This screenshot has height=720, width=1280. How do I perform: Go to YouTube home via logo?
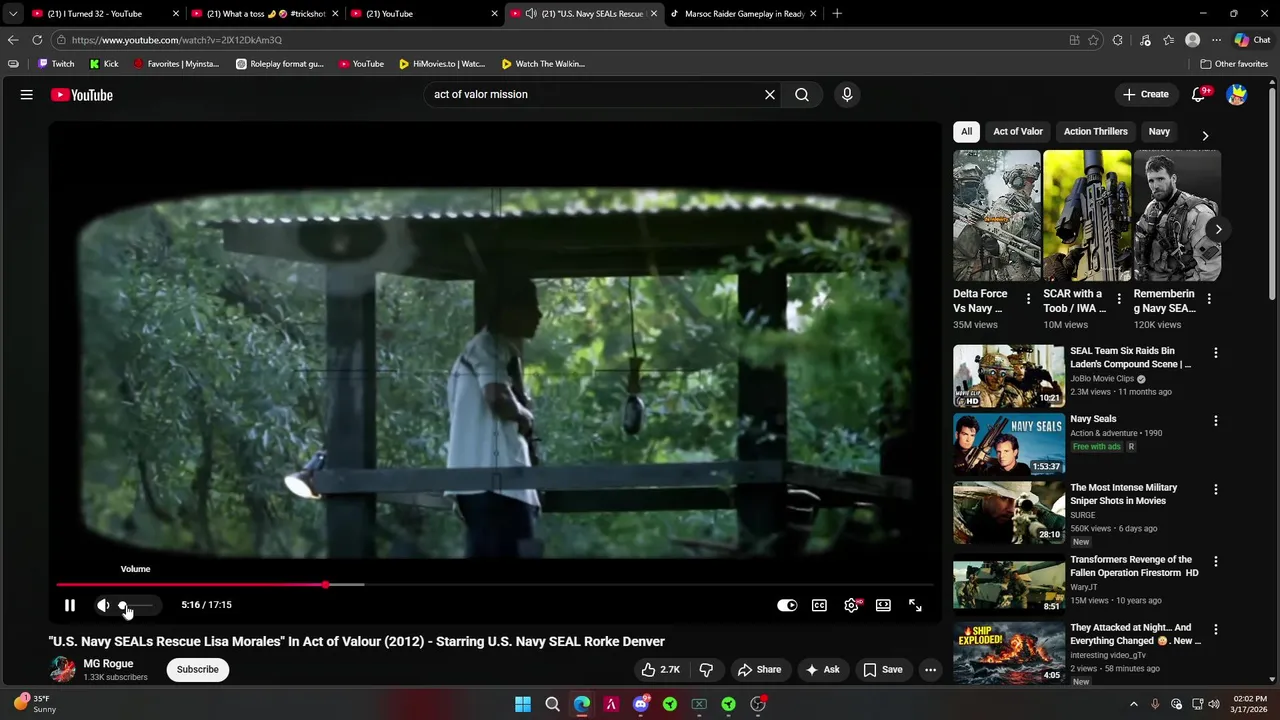pyautogui.click(x=82, y=95)
